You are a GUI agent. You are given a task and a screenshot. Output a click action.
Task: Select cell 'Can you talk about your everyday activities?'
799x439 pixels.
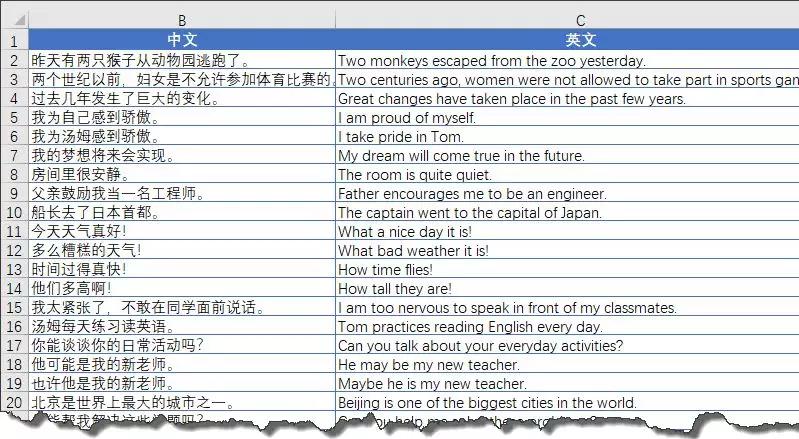pyautogui.click(x=567, y=345)
